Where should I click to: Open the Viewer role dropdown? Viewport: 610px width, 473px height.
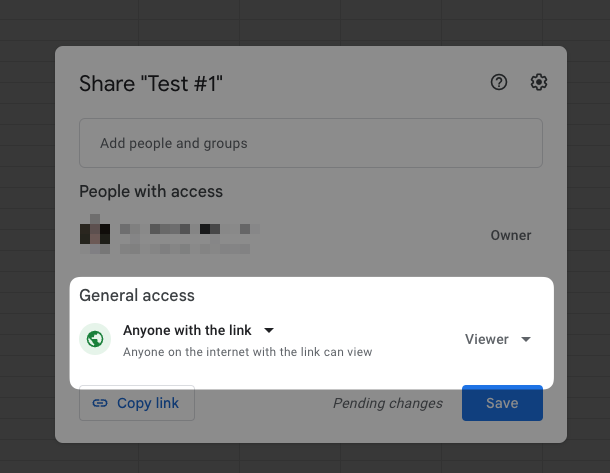pos(498,339)
